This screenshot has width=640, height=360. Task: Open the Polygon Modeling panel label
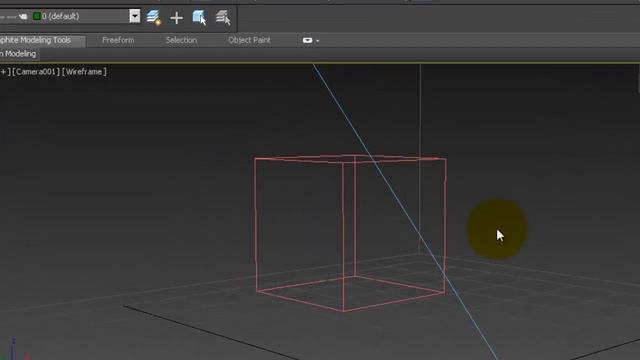pyautogui.click(x=18, y=54)
